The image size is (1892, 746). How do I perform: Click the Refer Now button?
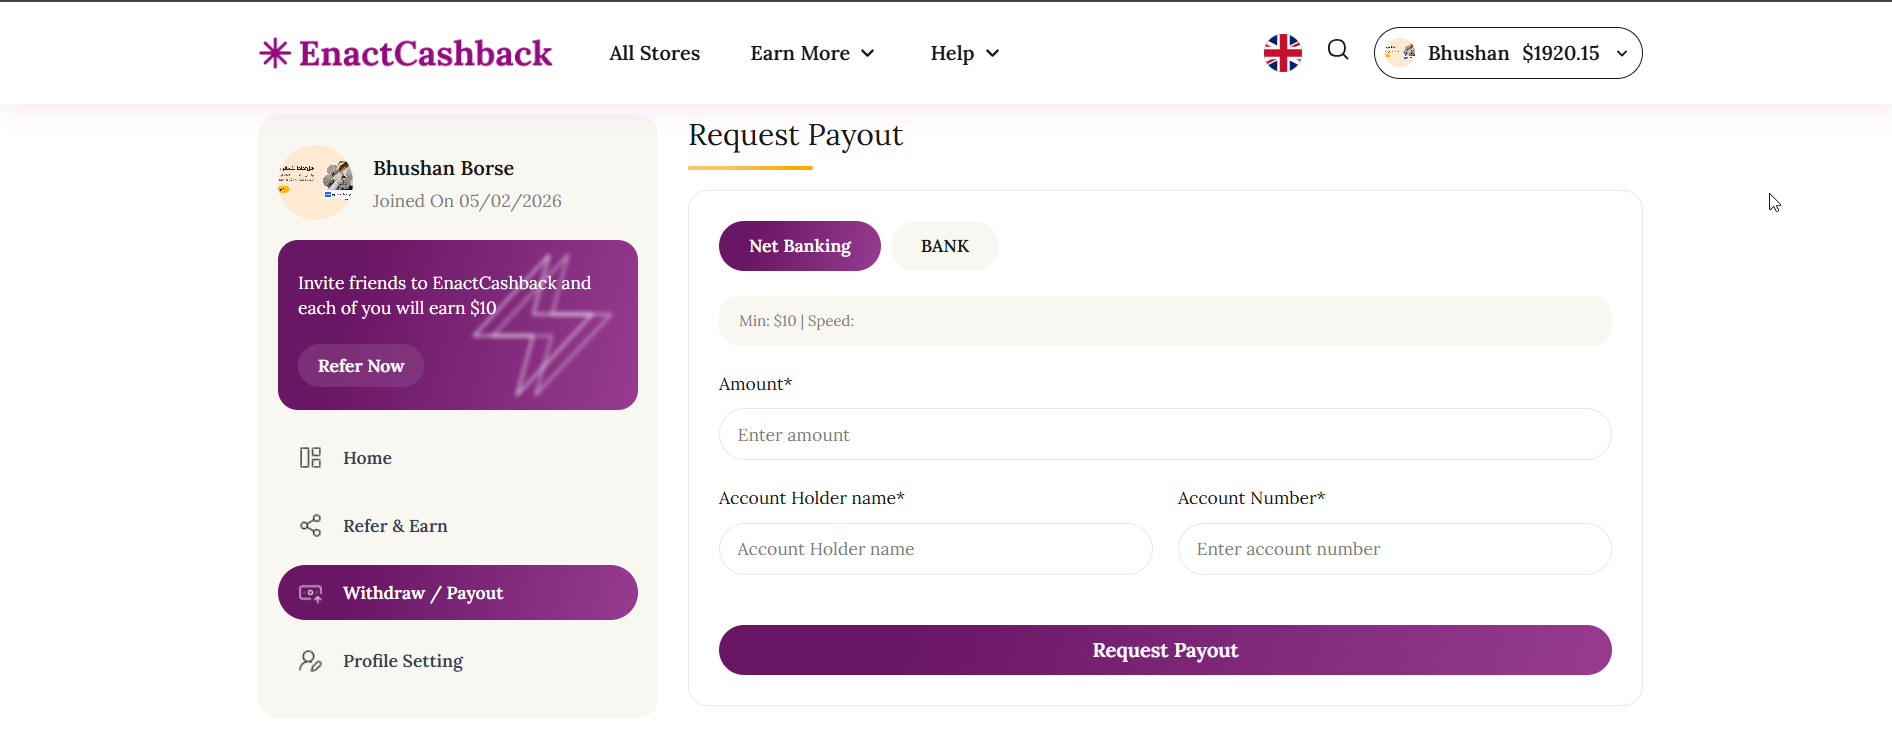coord(361,366)
